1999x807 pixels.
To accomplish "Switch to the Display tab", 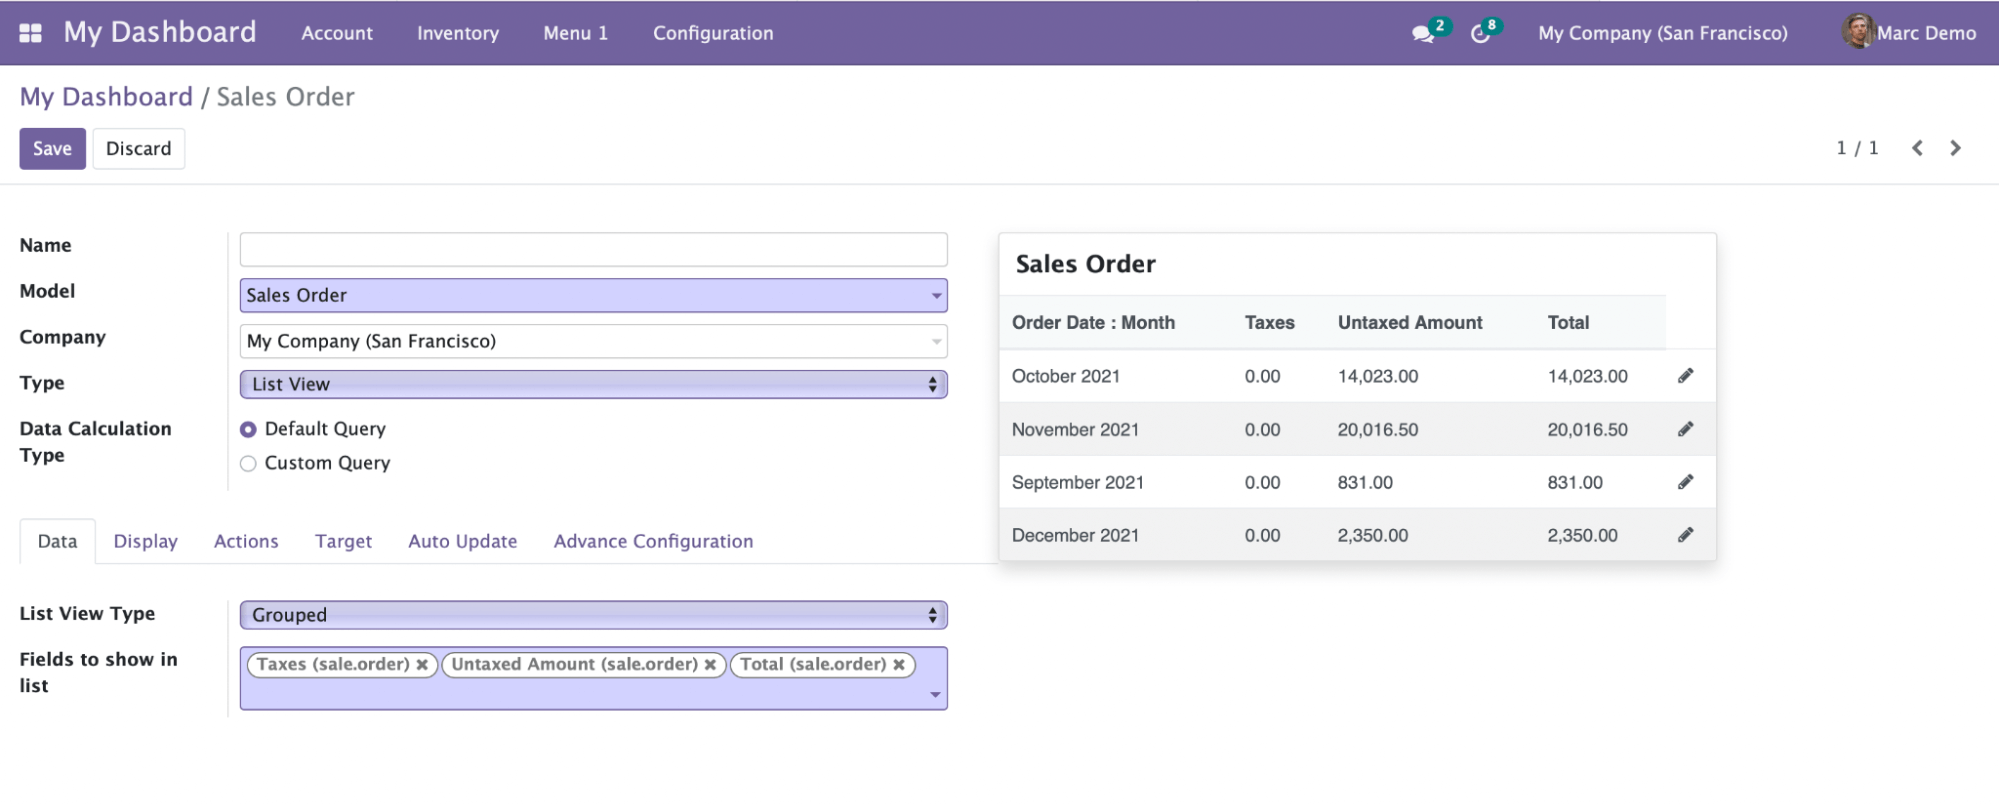I will click(x=145, y=541).
